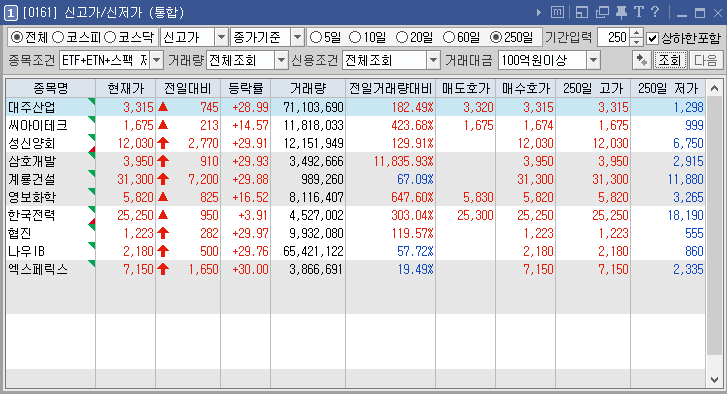
Task: Open font settings with the T icon
Action: point(639,12)
